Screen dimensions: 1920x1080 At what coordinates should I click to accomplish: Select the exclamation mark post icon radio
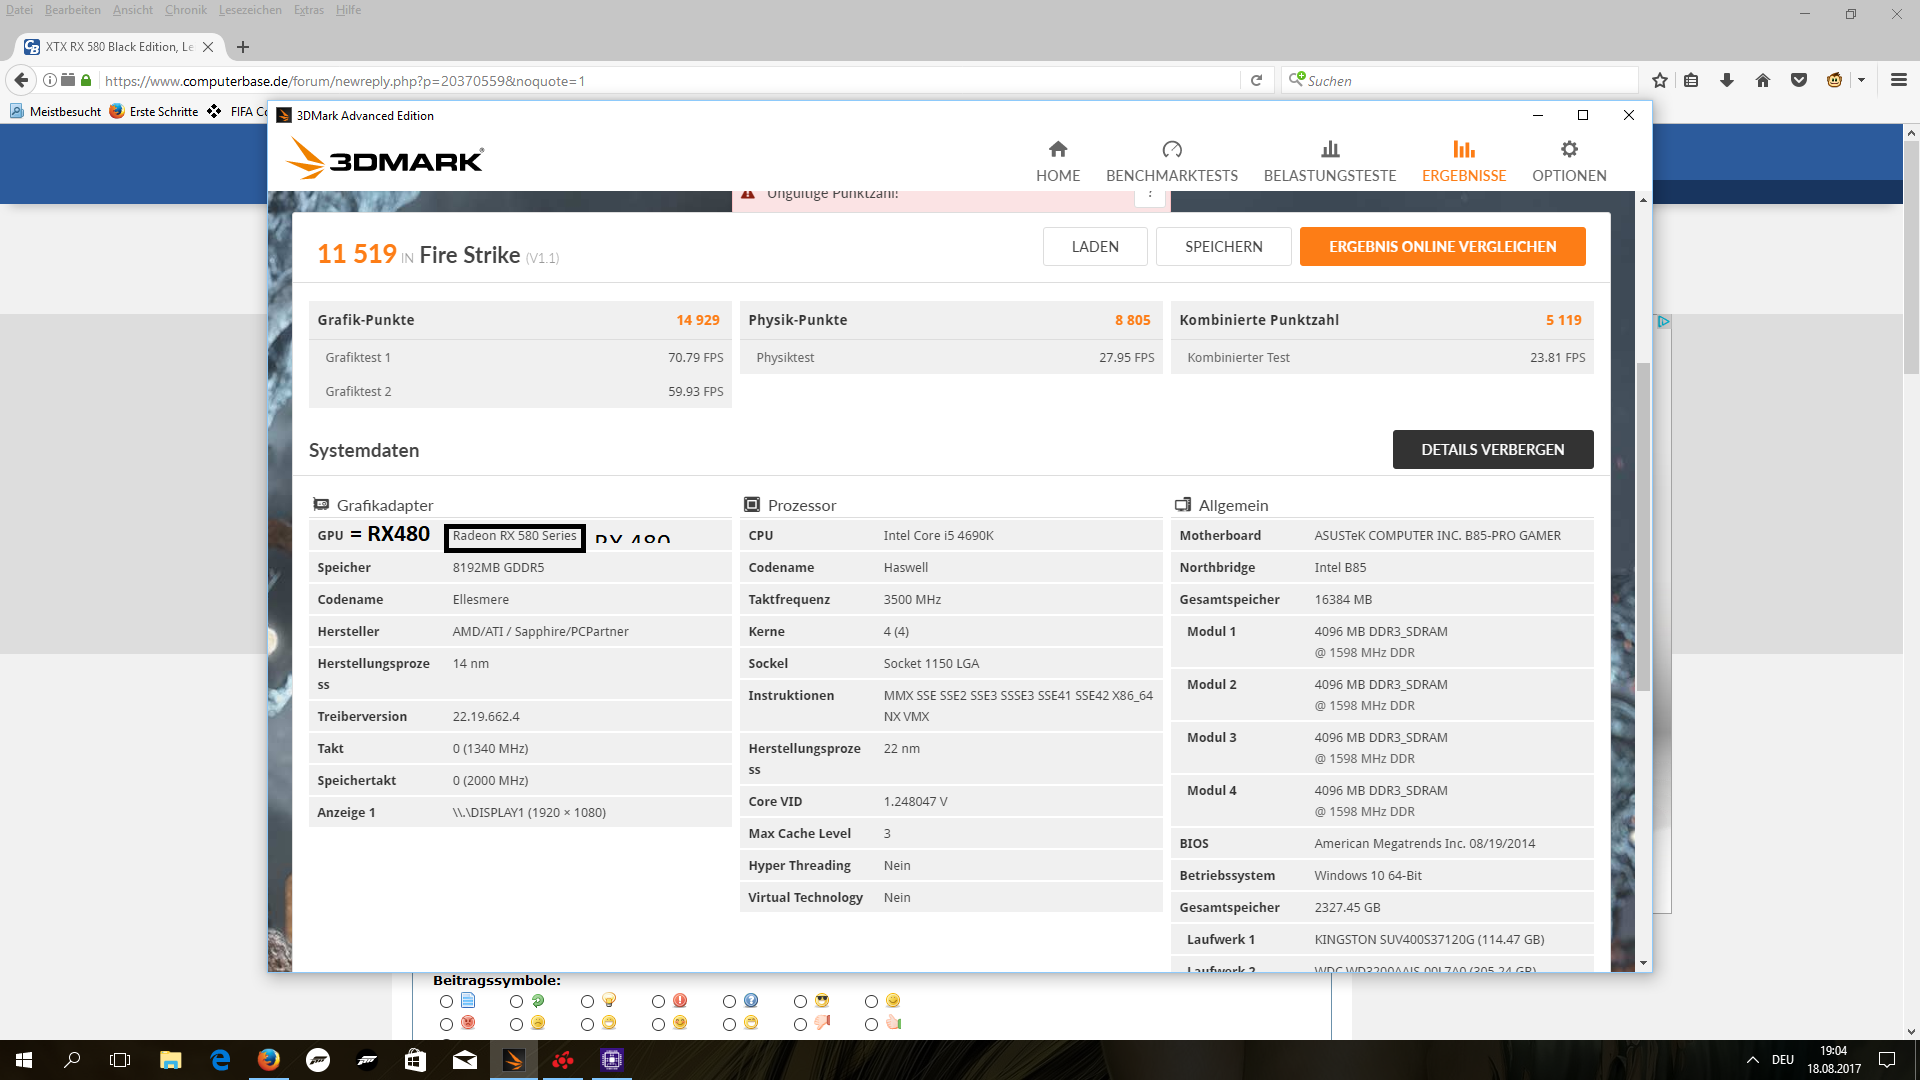(658, 1001)
